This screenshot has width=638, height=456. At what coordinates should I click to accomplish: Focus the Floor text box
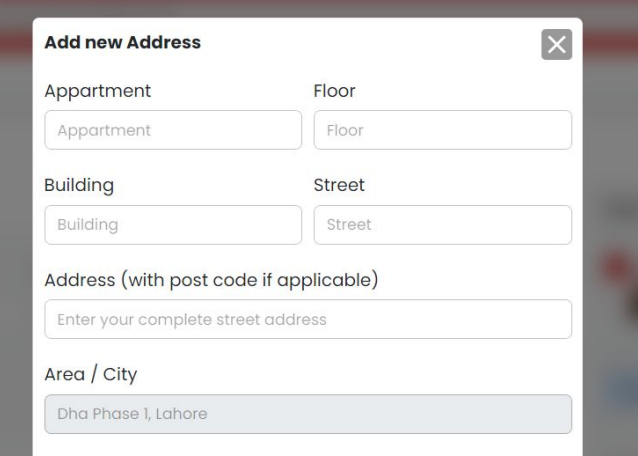(442, 130)
